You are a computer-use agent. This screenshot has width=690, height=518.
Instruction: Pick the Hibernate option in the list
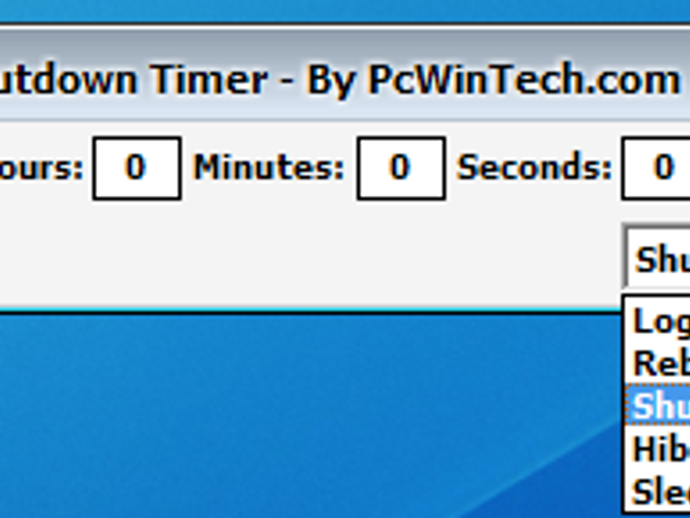tap(659, 449)
